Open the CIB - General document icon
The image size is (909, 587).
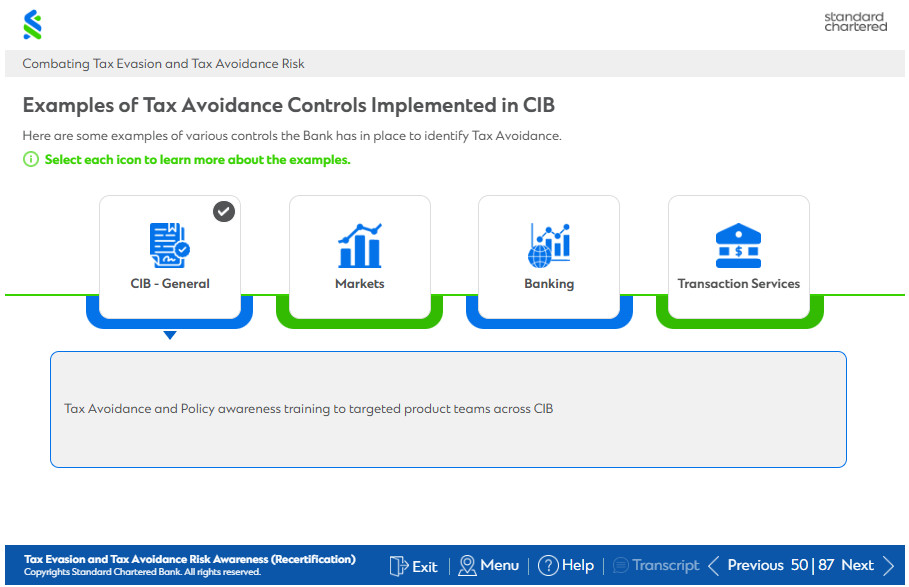tap(169, 245)
